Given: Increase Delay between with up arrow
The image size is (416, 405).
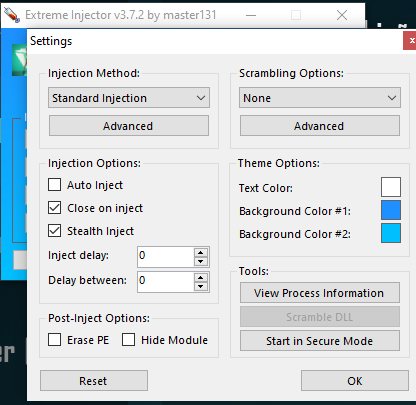Looking at the screenshot, I should (x=201, y=277).
